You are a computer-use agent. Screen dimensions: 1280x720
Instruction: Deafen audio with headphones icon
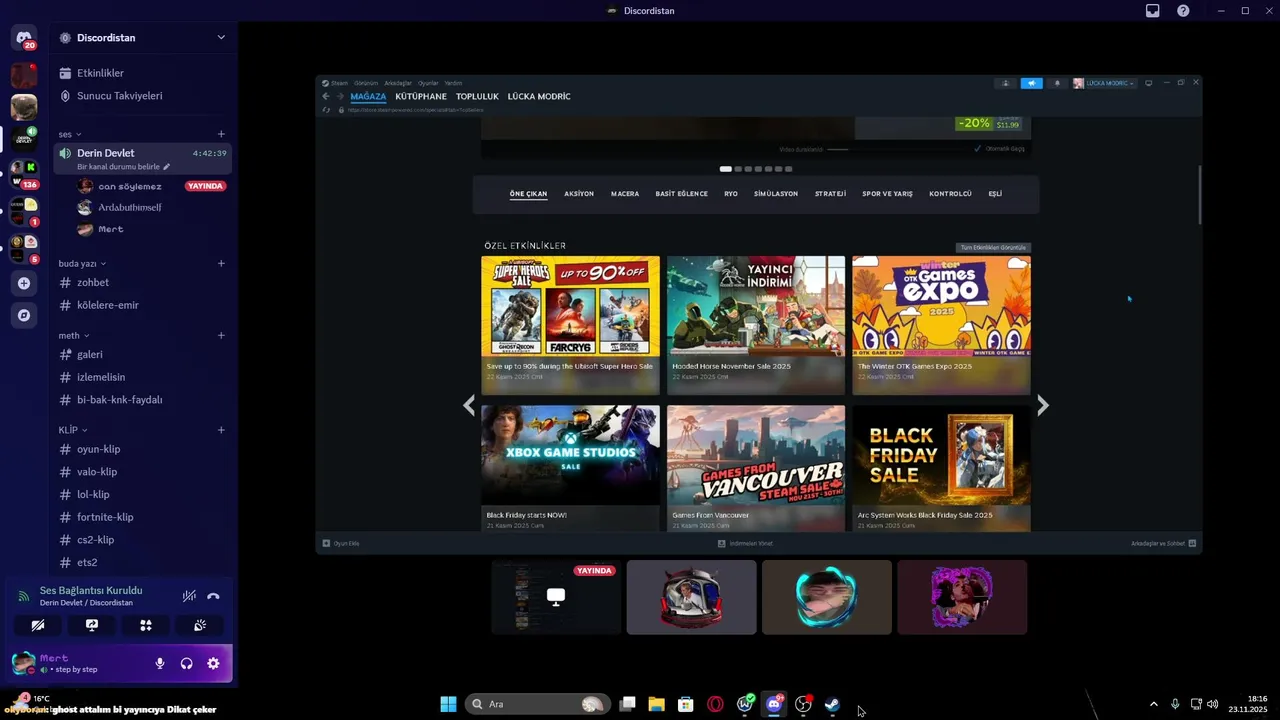(x=186, y=663)
